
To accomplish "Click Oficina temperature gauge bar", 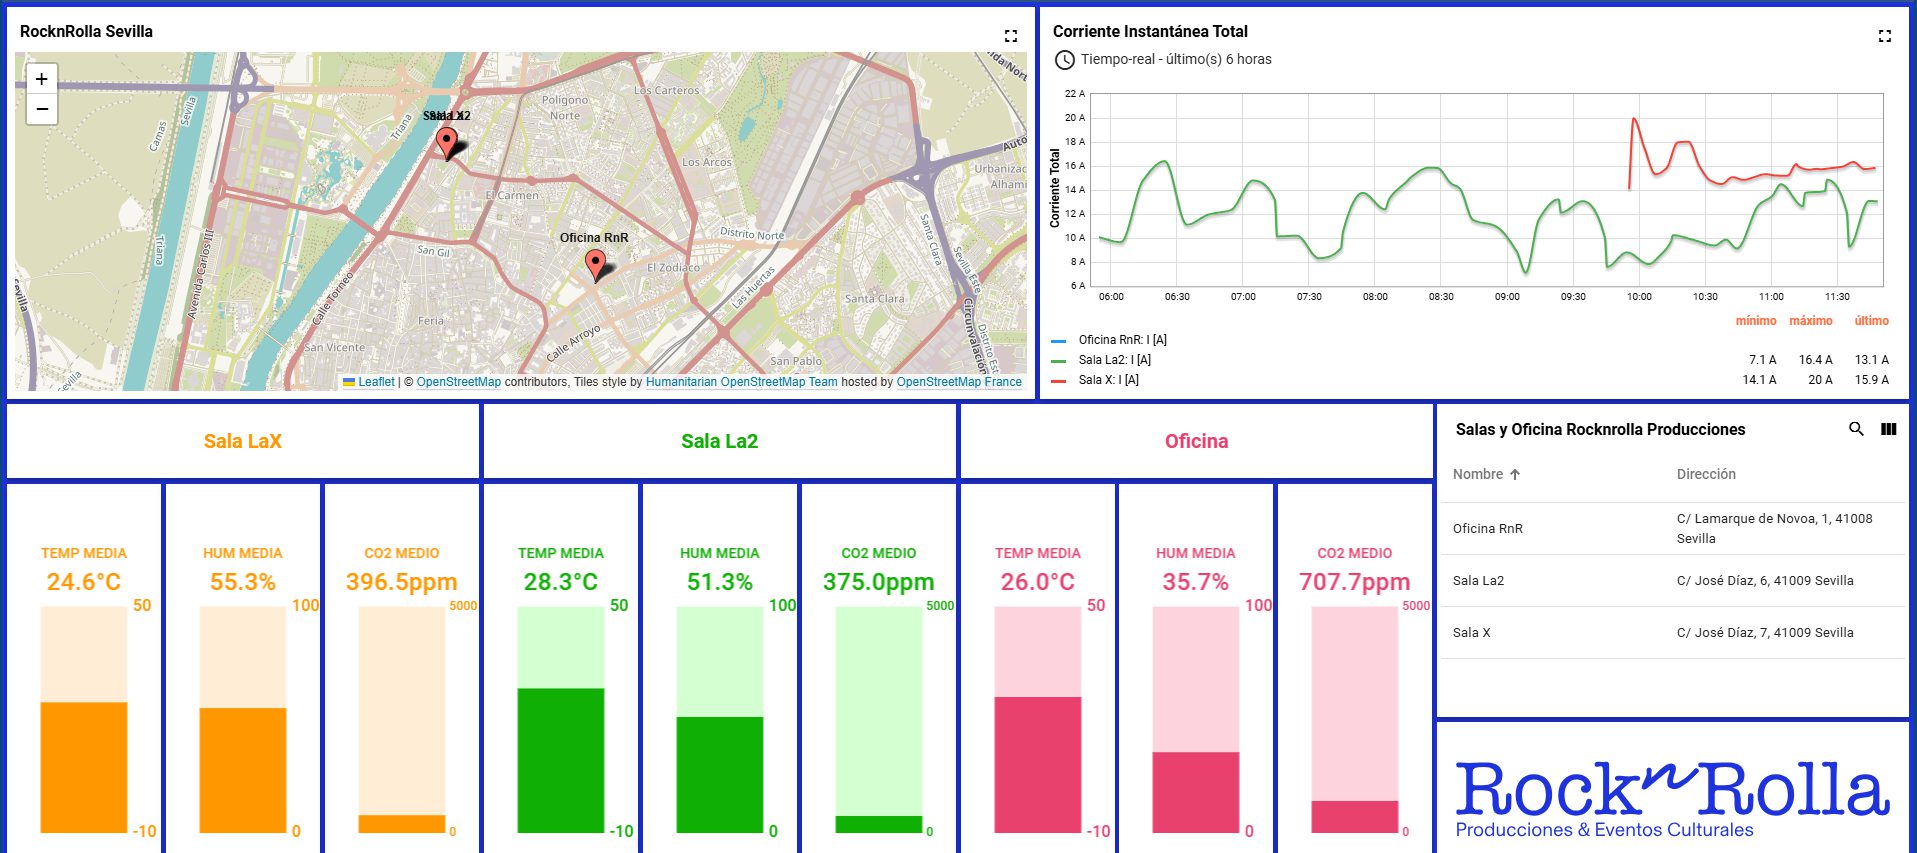I will 1038,719.
